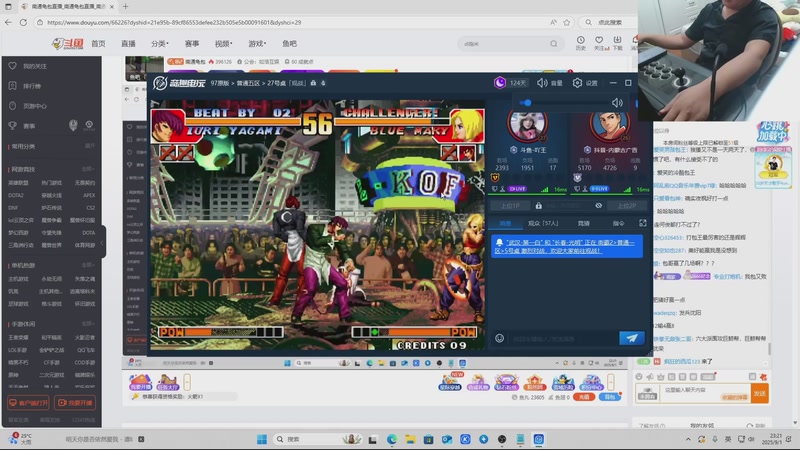Open the blue announcement link in chat
Image resolution: width=800 pixels, height=450 pixels.
tap(565, 246)
